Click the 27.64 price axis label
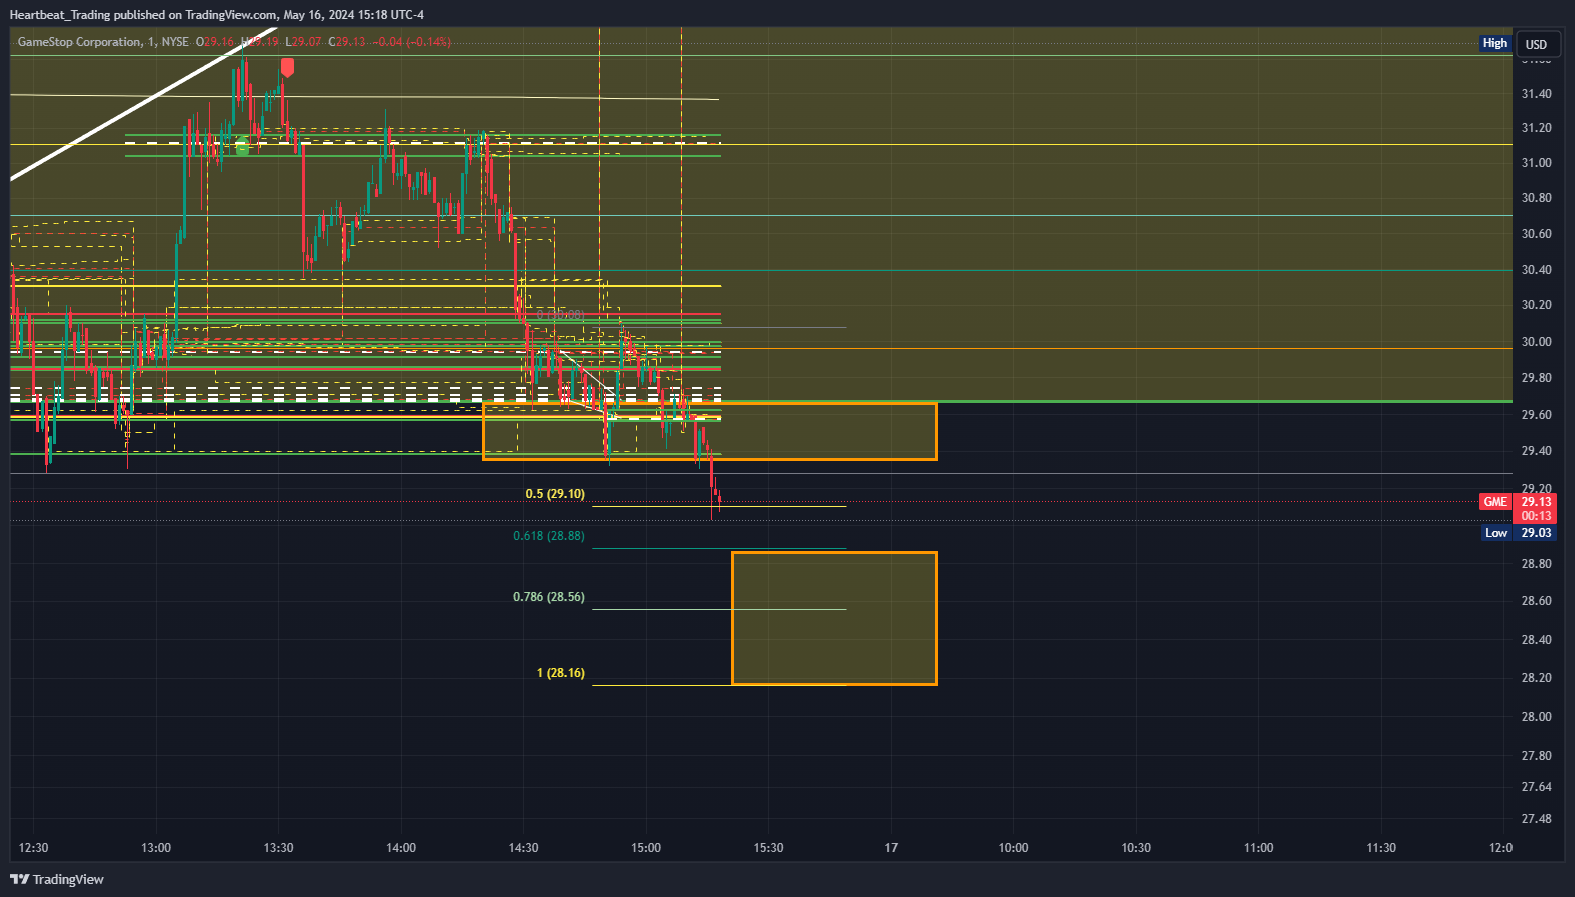The width and height of the screenshot is (1575, 897). tap(1536, 787)
